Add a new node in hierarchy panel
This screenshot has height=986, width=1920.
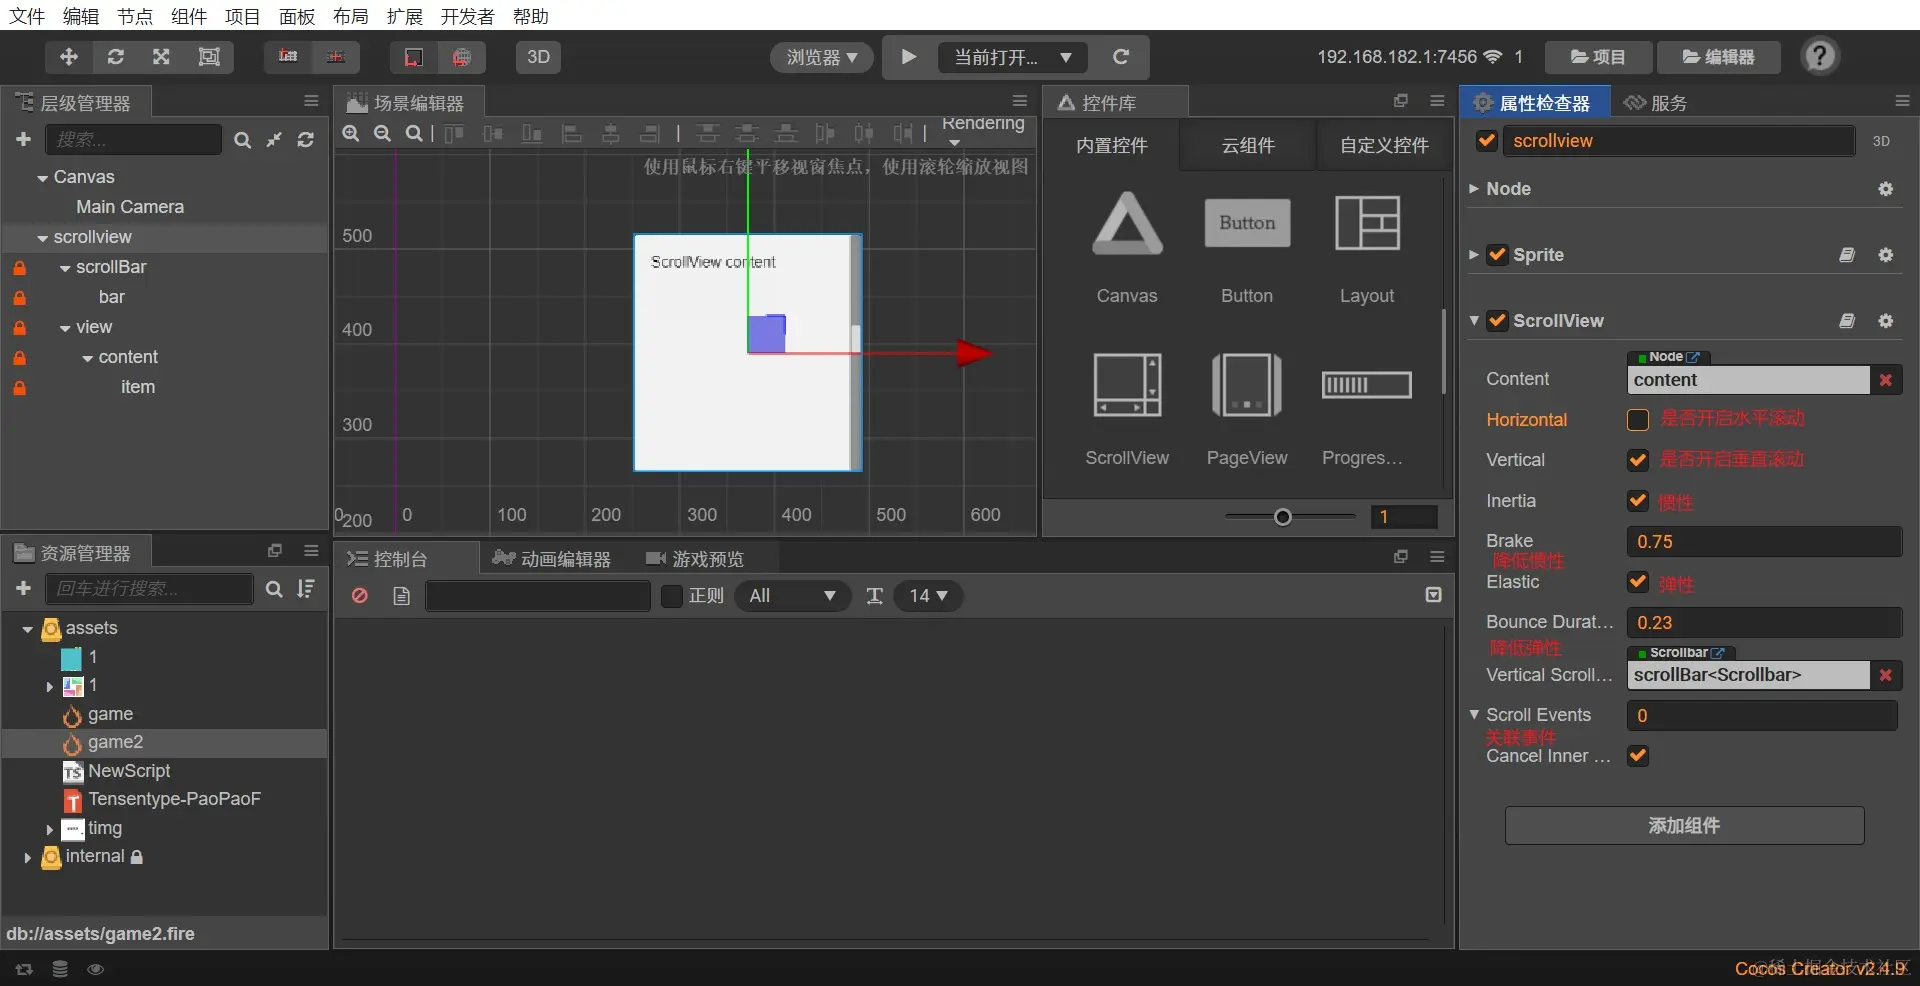pos(24,140)
